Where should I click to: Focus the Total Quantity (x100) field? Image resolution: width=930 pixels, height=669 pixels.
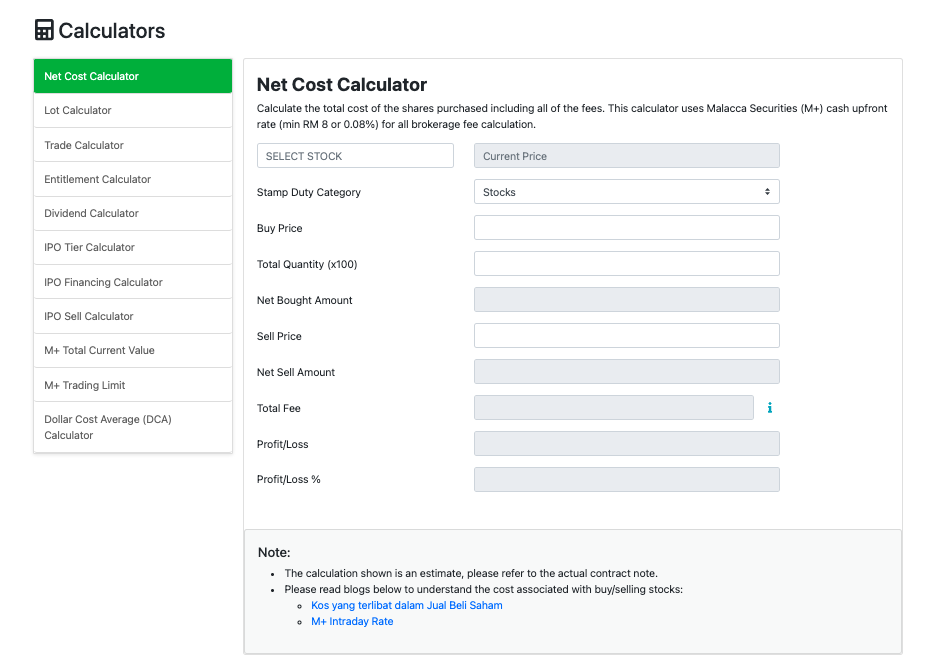(x=626, y=264)
